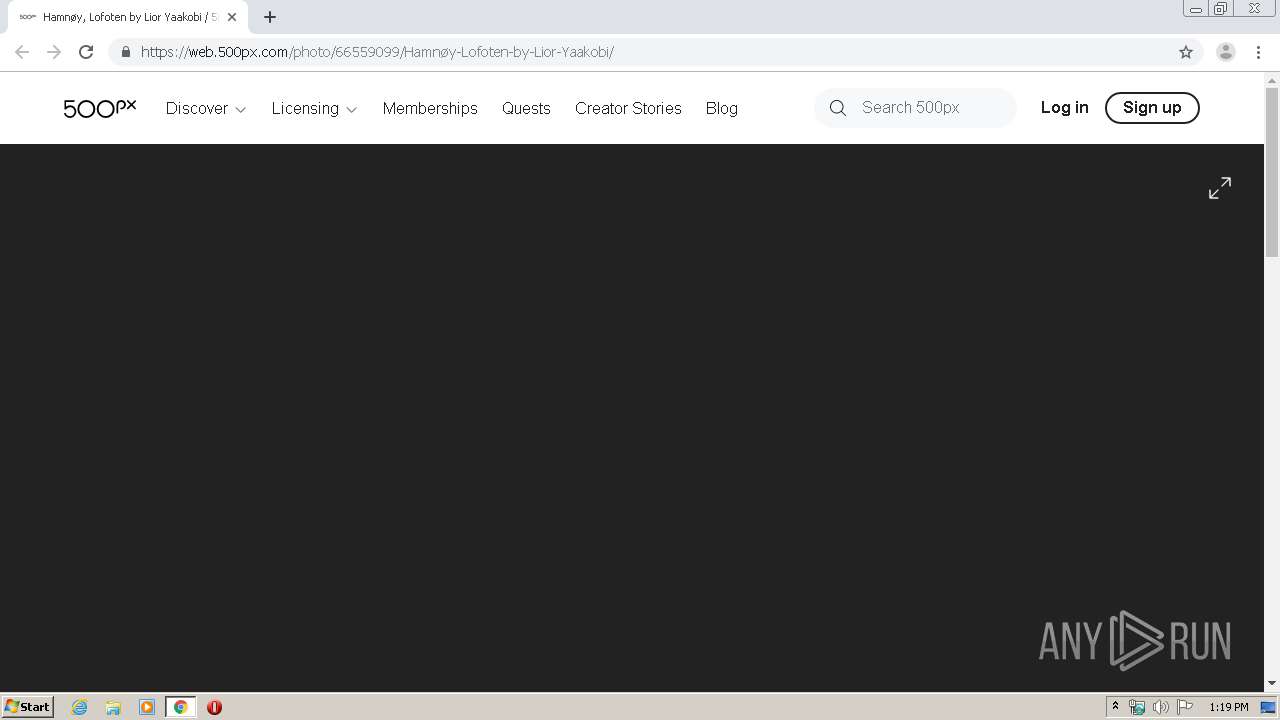The width and height of the screenshot is (1280, 720).
Task: Show hidden system tray icons
Action: (x=1115, y=707)
